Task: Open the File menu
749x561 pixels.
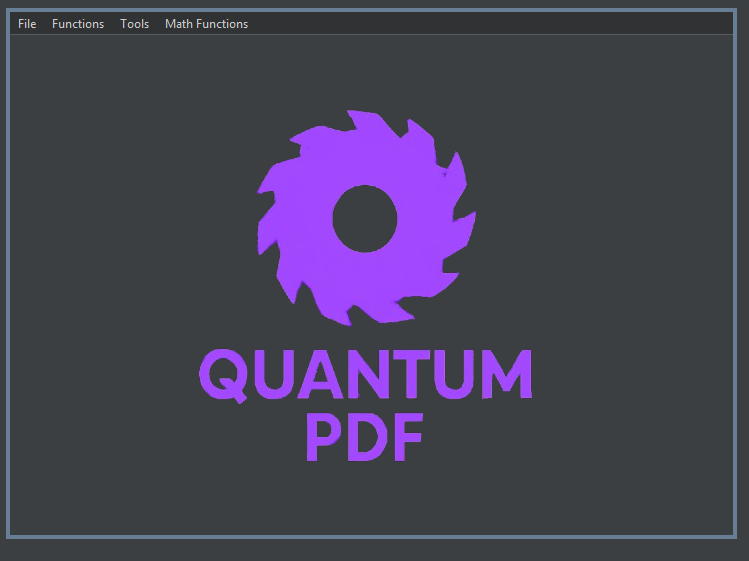Action: [27, 24]
